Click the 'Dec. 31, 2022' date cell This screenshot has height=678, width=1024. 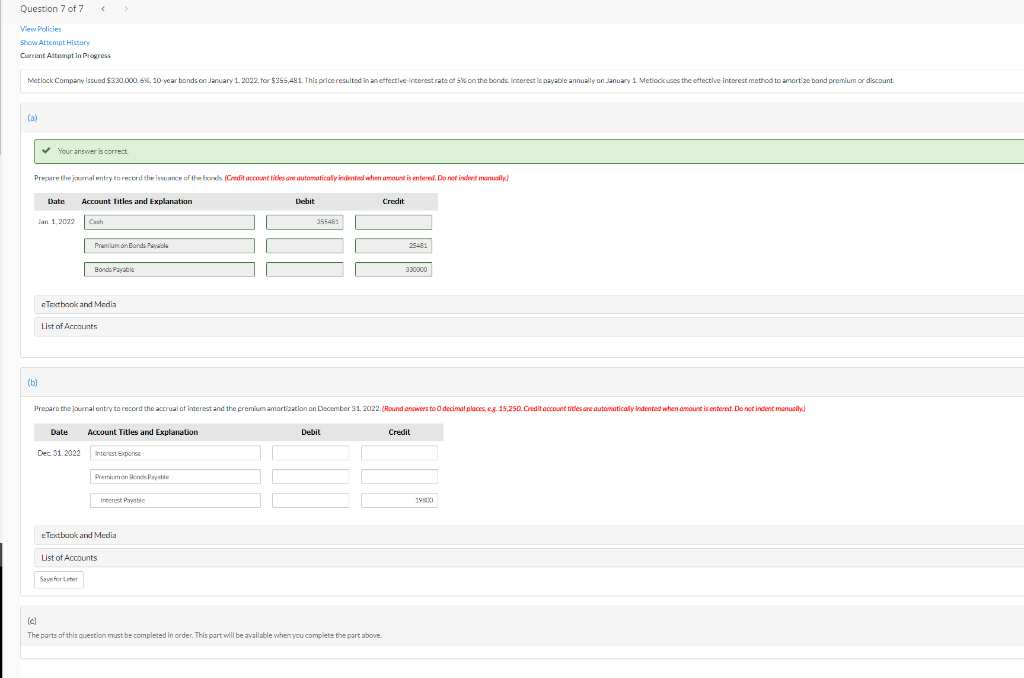[x=59, y=453]
